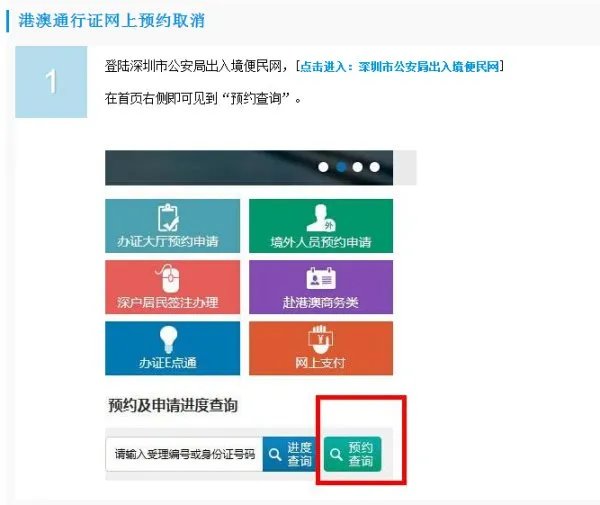Click the 进度查询 search button
This screenshot has height=505, width=600.
(290, 454)
